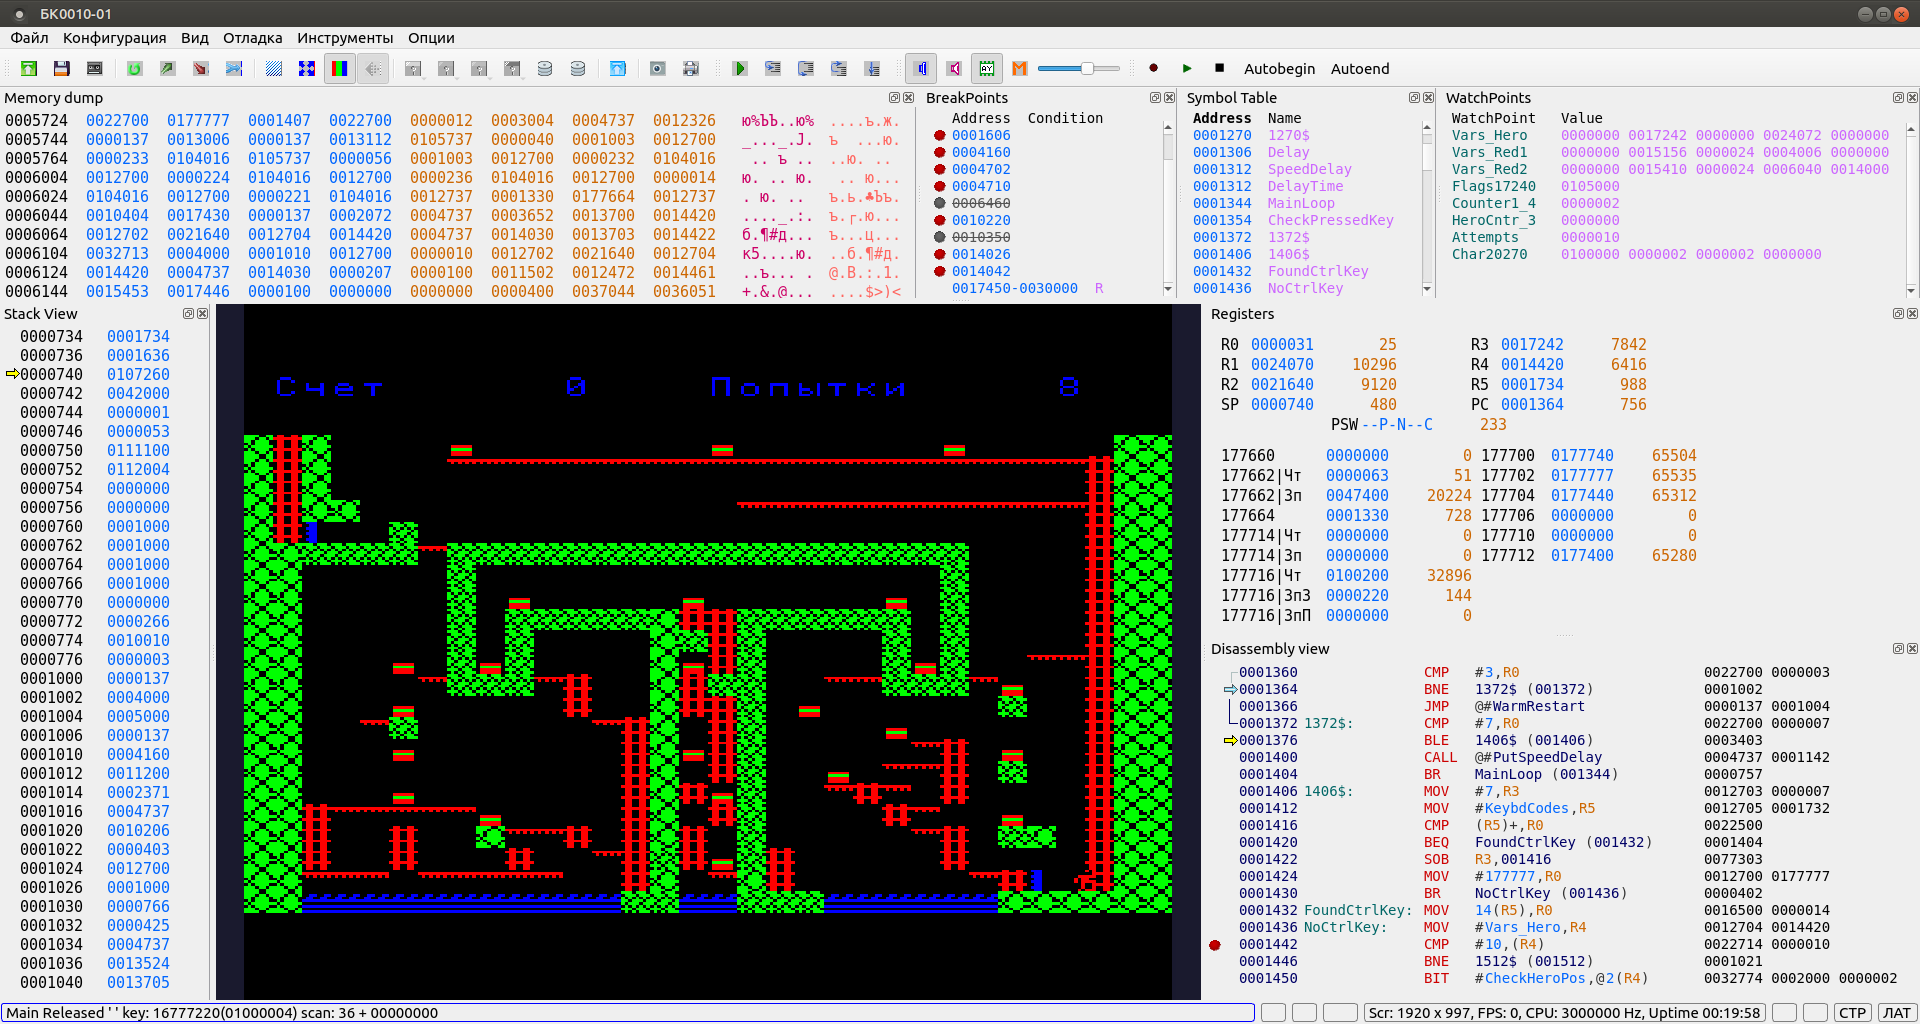
Task: Click BreakPoints list scroll-up arrow
Action: coord(1168,127)
